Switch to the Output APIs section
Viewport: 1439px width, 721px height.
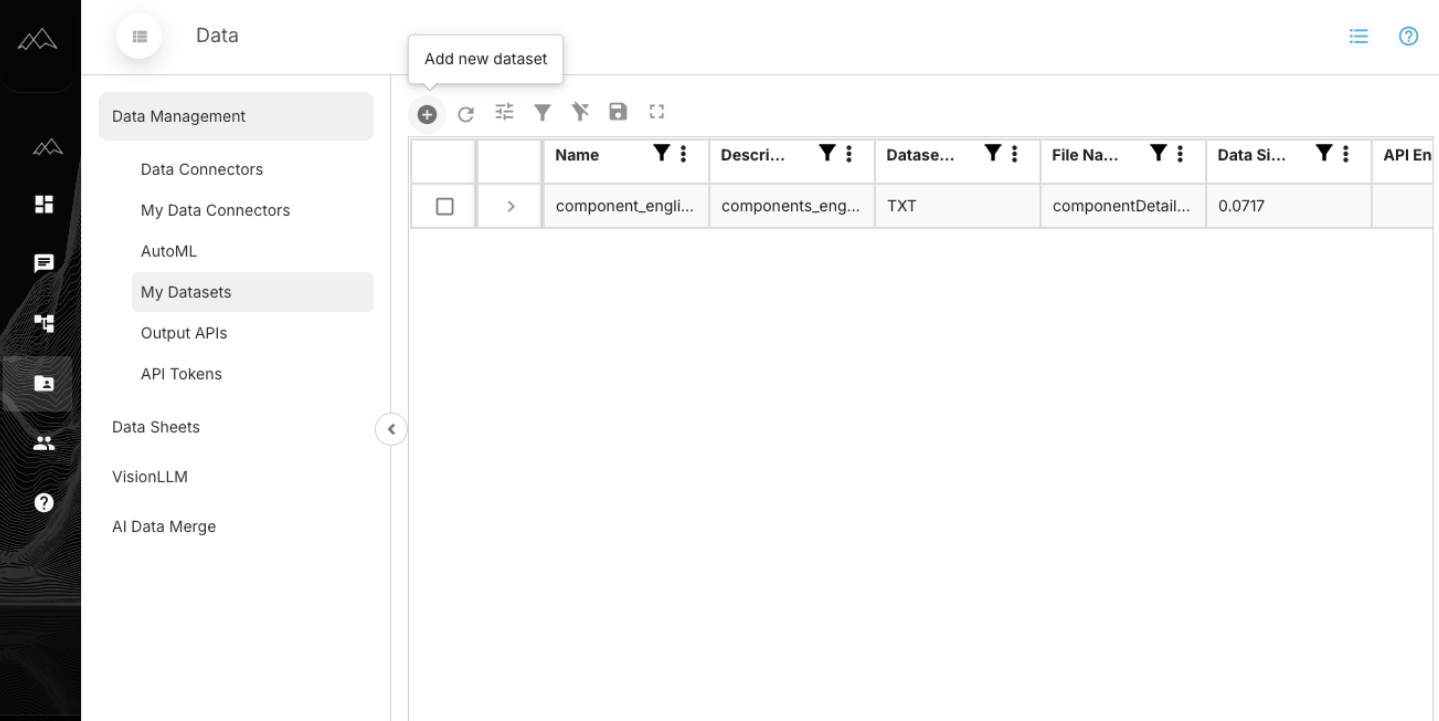coord(184,332)
